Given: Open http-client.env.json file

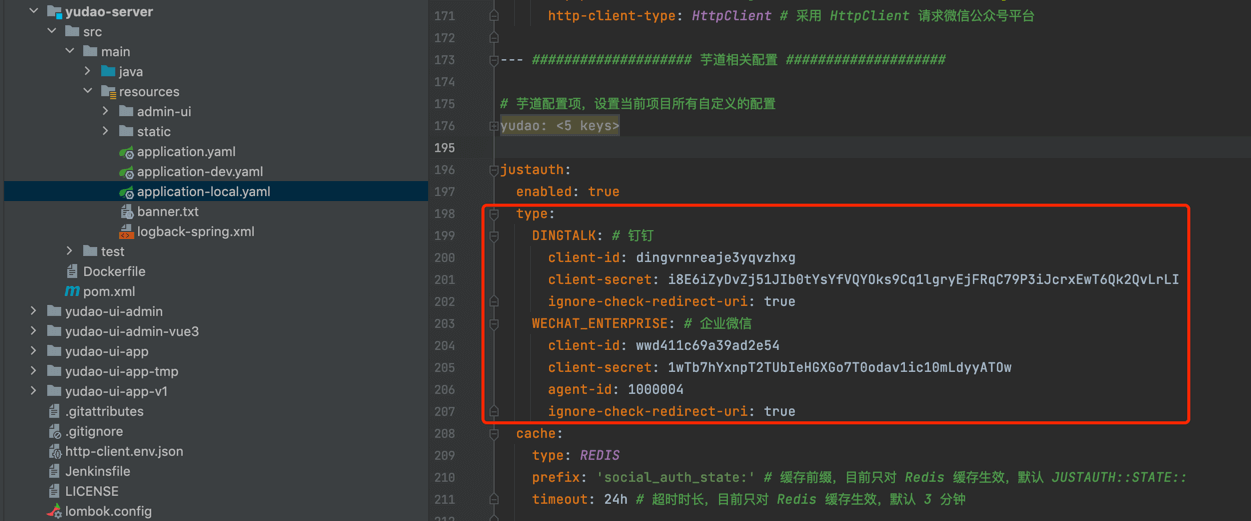Looking at the screenshot, I should click(x=124, y=451).
